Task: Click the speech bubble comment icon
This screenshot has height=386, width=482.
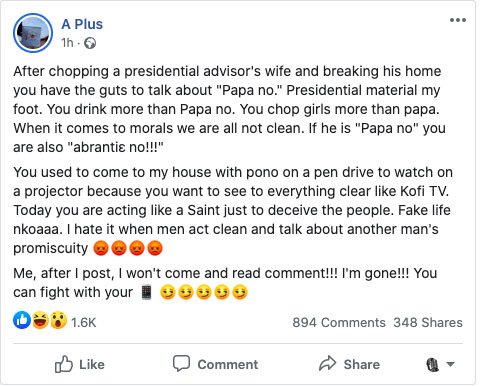Action: click(181, 363)
